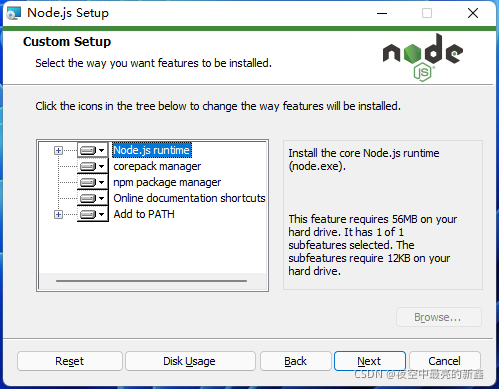Expand the Add to PATH tree node
Screen dimensions: 499x389
coord(58,214)
